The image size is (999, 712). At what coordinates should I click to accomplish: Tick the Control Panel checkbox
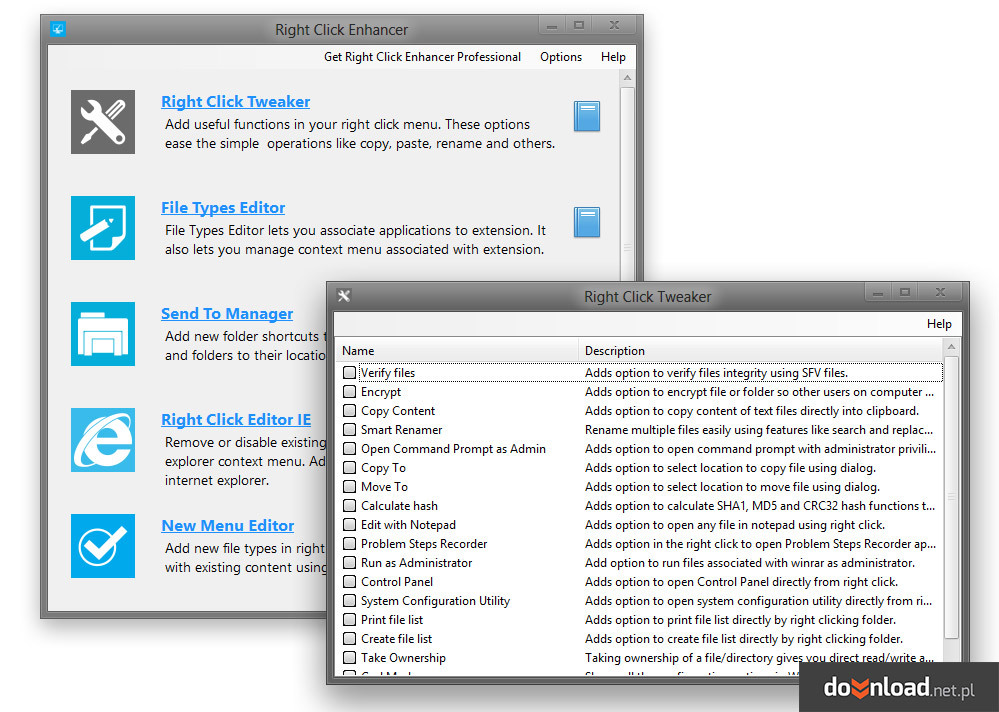[349, 582]
